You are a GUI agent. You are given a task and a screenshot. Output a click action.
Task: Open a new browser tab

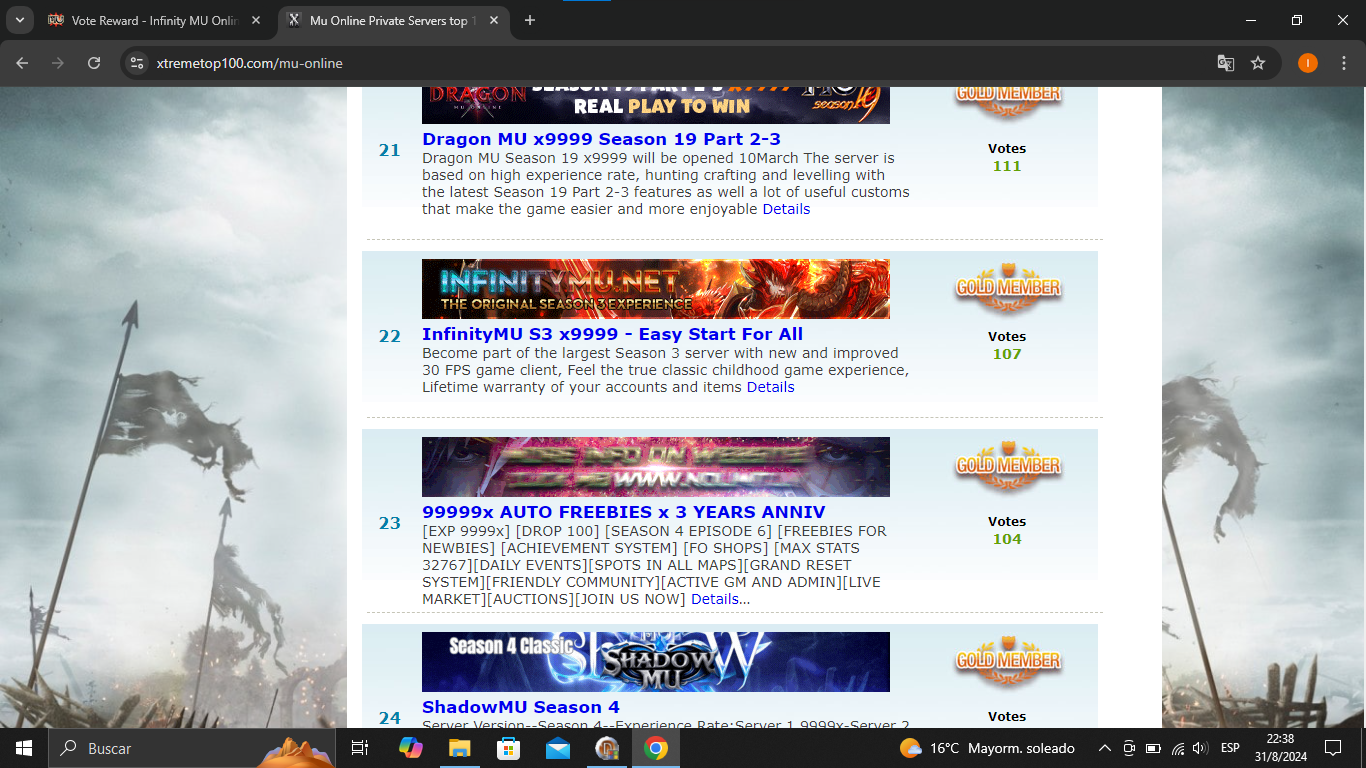530,20
